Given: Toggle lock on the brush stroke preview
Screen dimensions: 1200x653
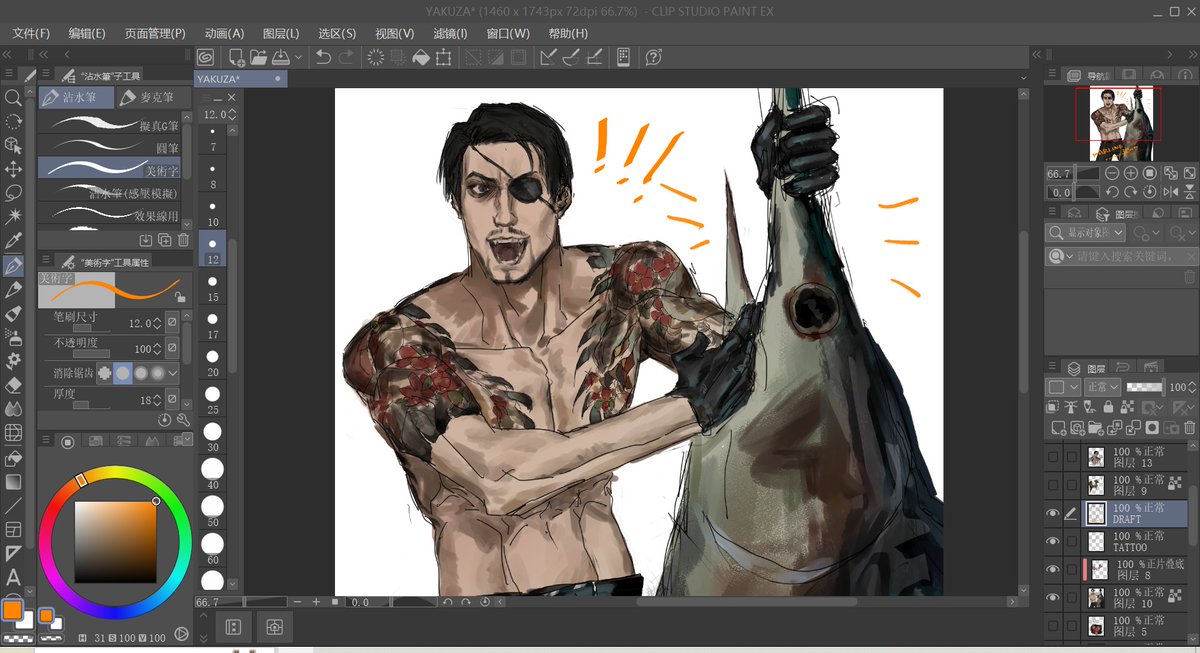Looking at the screenshot, I should (179, 297).
